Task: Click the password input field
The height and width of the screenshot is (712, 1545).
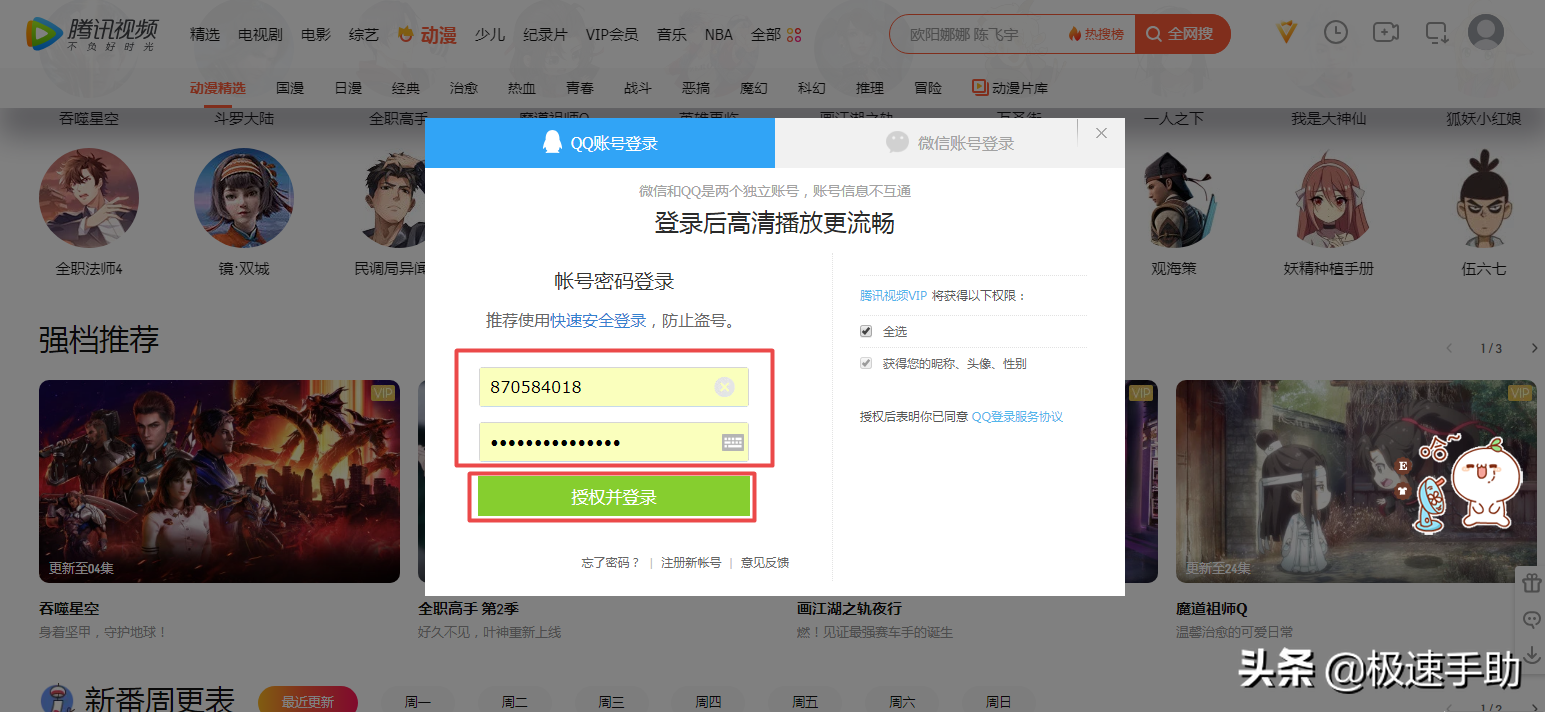Action: [x=613, y=442]
